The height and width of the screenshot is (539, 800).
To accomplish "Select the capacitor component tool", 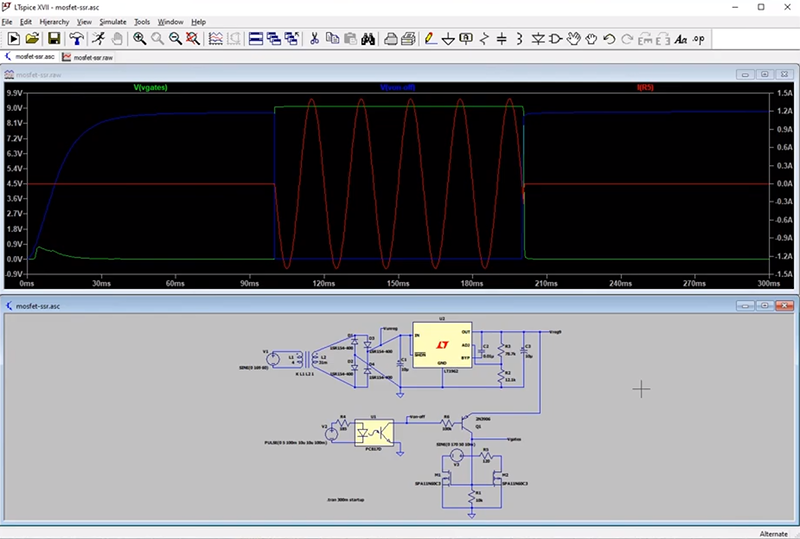I will pyautogui.click(x=502, y=39).
